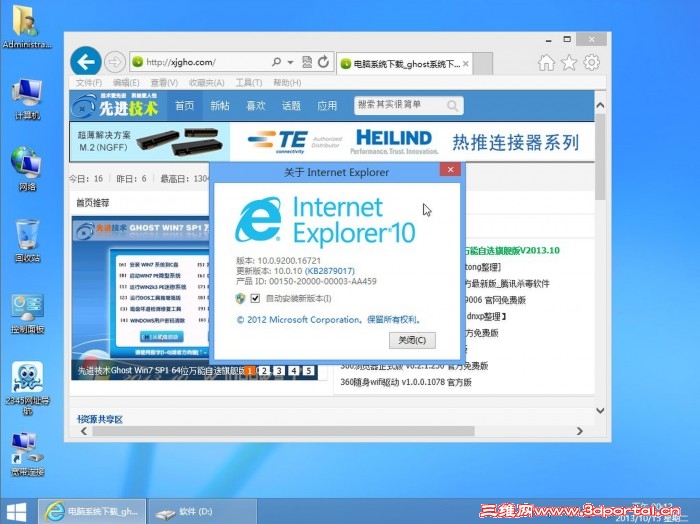Toggle compatibility view icon in address bar
700x524 pixels.
[x=307, y=62]
